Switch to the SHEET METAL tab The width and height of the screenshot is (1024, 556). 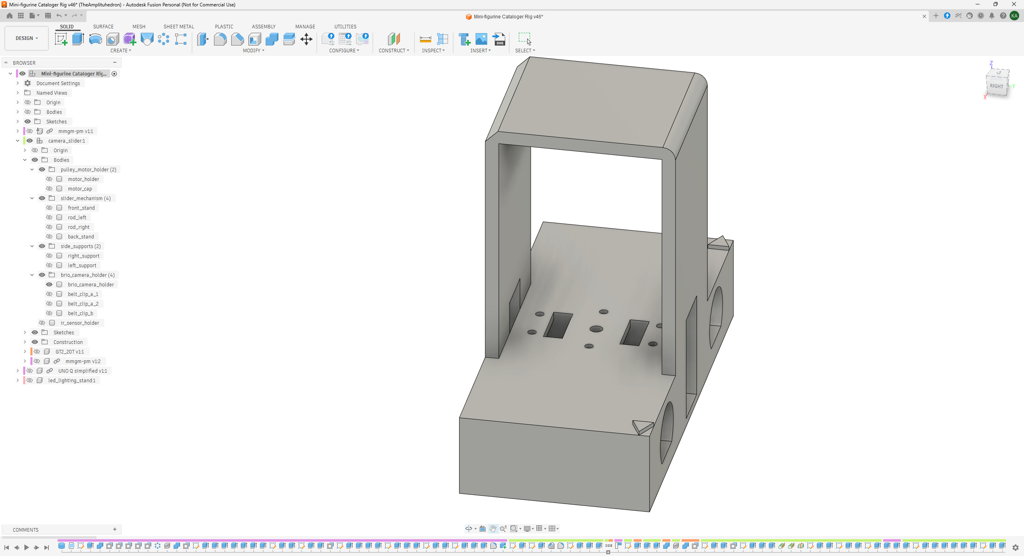point(178,27)
